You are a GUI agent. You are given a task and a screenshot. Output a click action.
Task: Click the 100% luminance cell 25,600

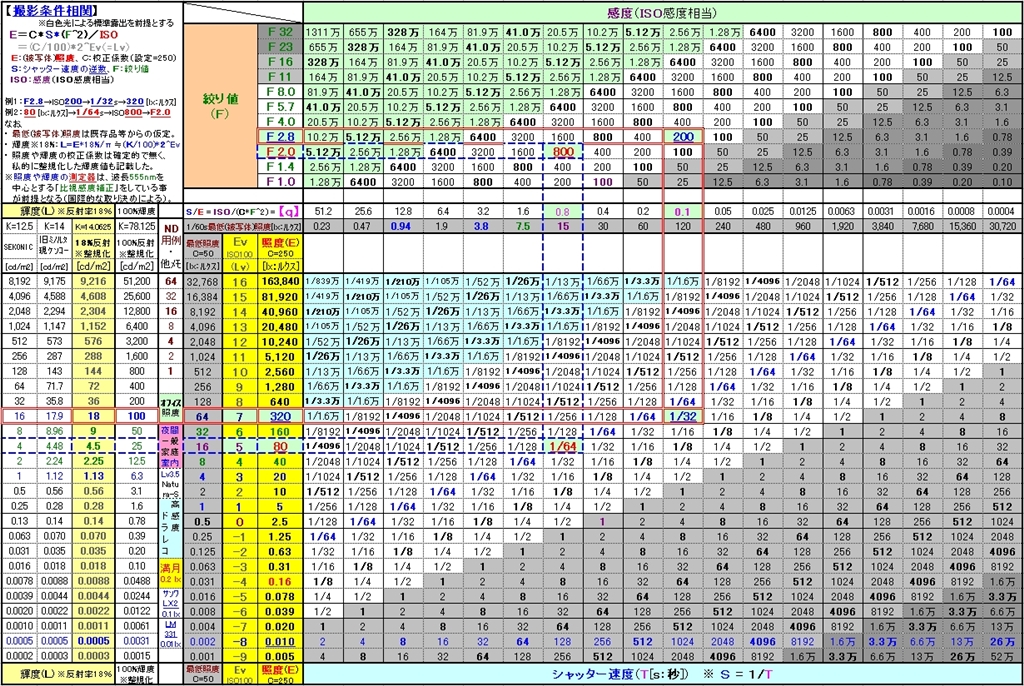pyautogui.click(x=136, y=297)
